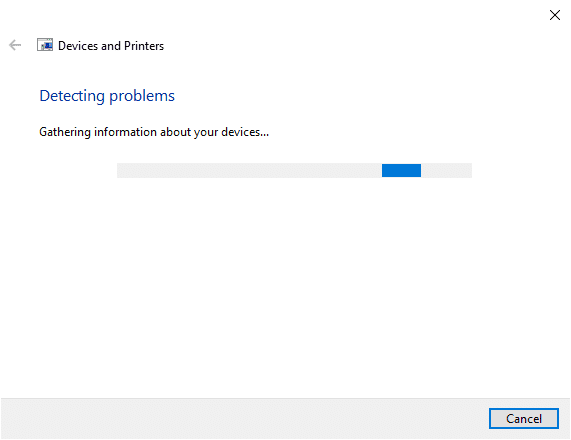The width and height of the screenshot is (571, 440).
Task: Click the word Printers in window title
Action: tap(144, 46)
